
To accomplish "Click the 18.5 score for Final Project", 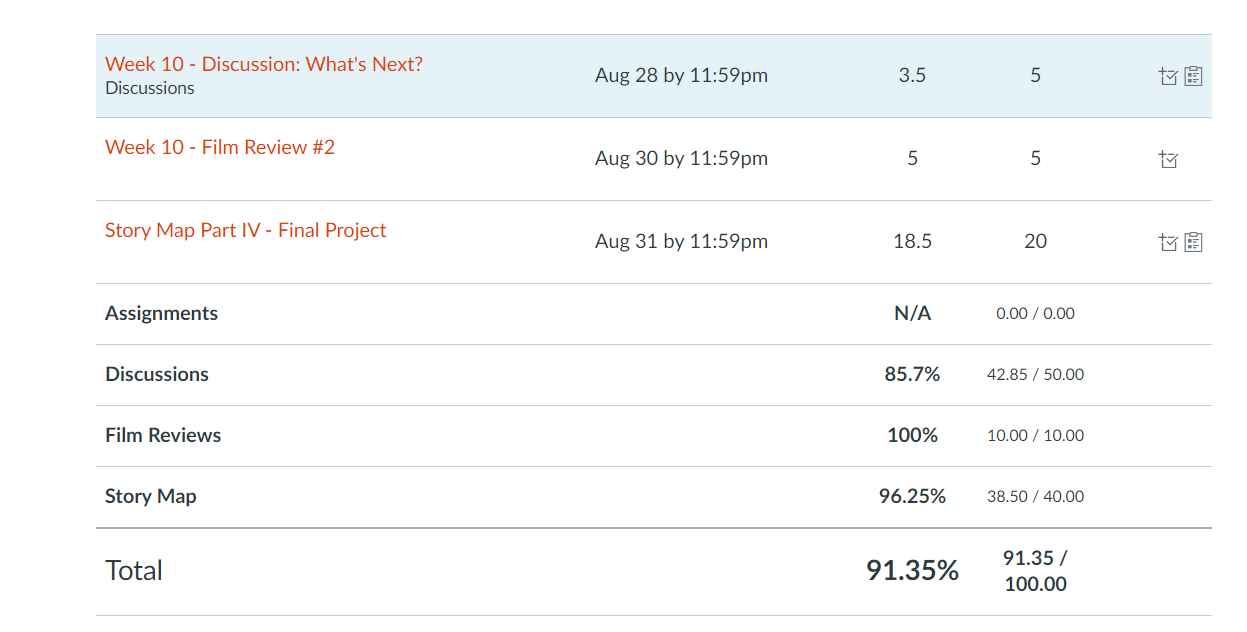I will pyautogui.click(x=912, y=241).
